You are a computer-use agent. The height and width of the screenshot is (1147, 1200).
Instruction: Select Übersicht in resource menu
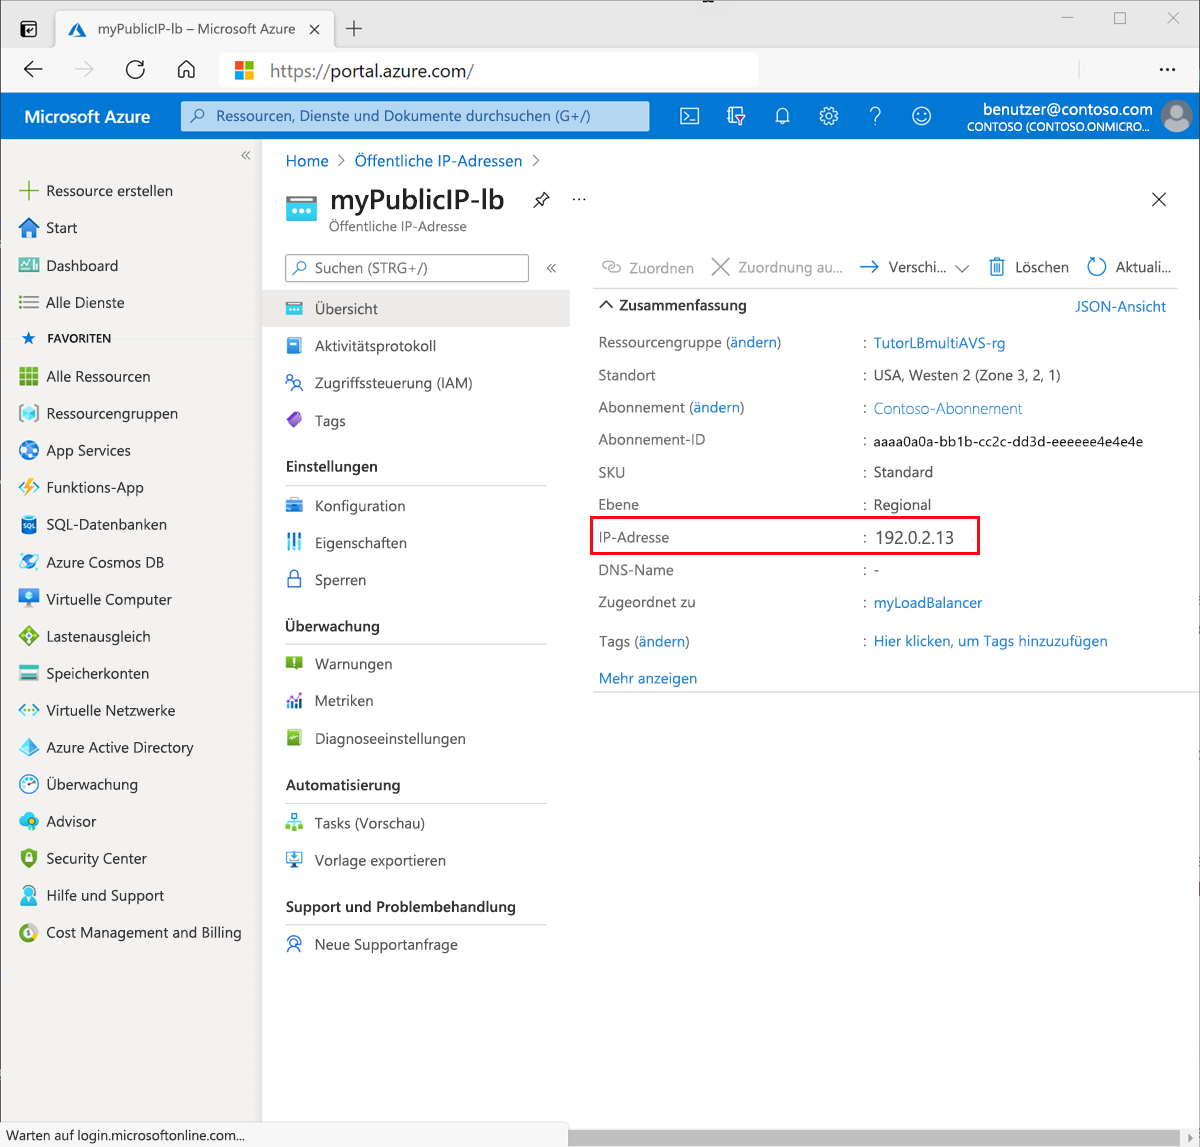[x=416, y=309]
